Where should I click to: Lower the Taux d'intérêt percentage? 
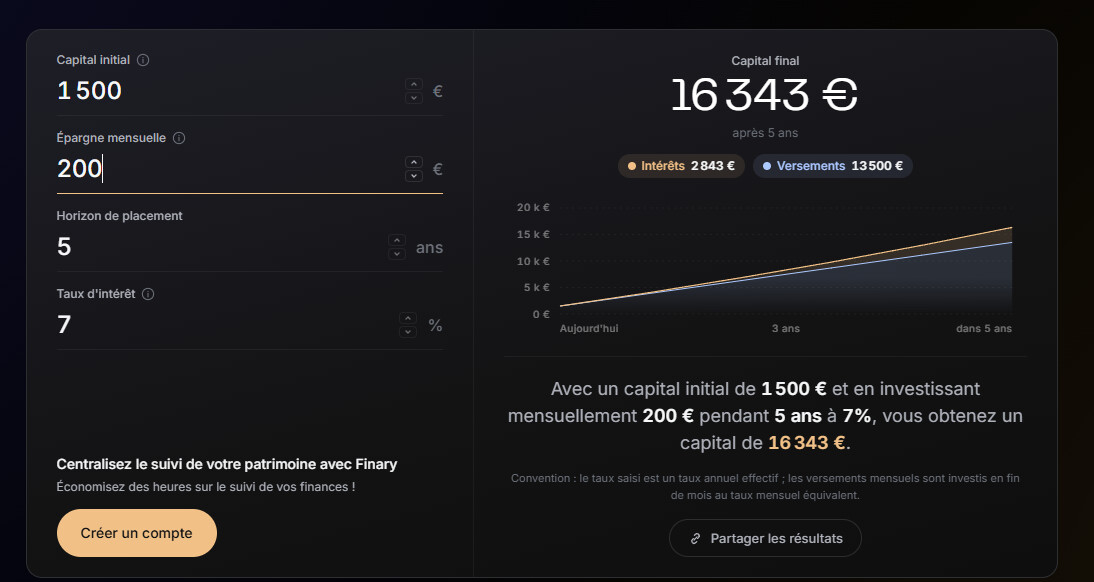(408, 332)
